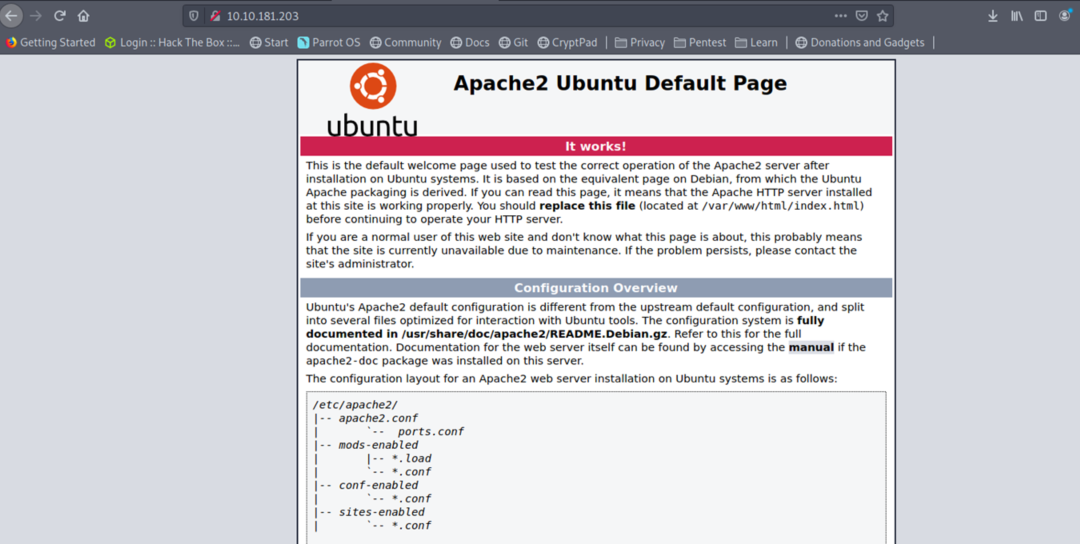Open Donations and Gadgets bookmark
This screenshot has width=1080, height=544.
point(860,43)
